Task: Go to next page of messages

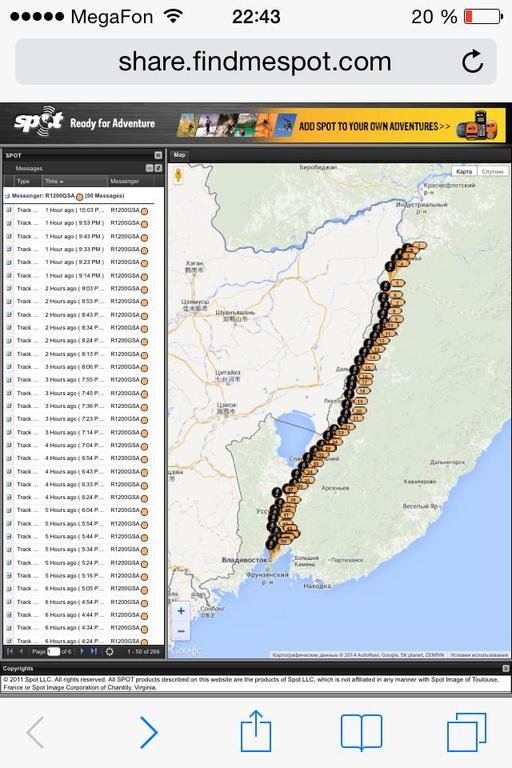Action: point(82,651)
